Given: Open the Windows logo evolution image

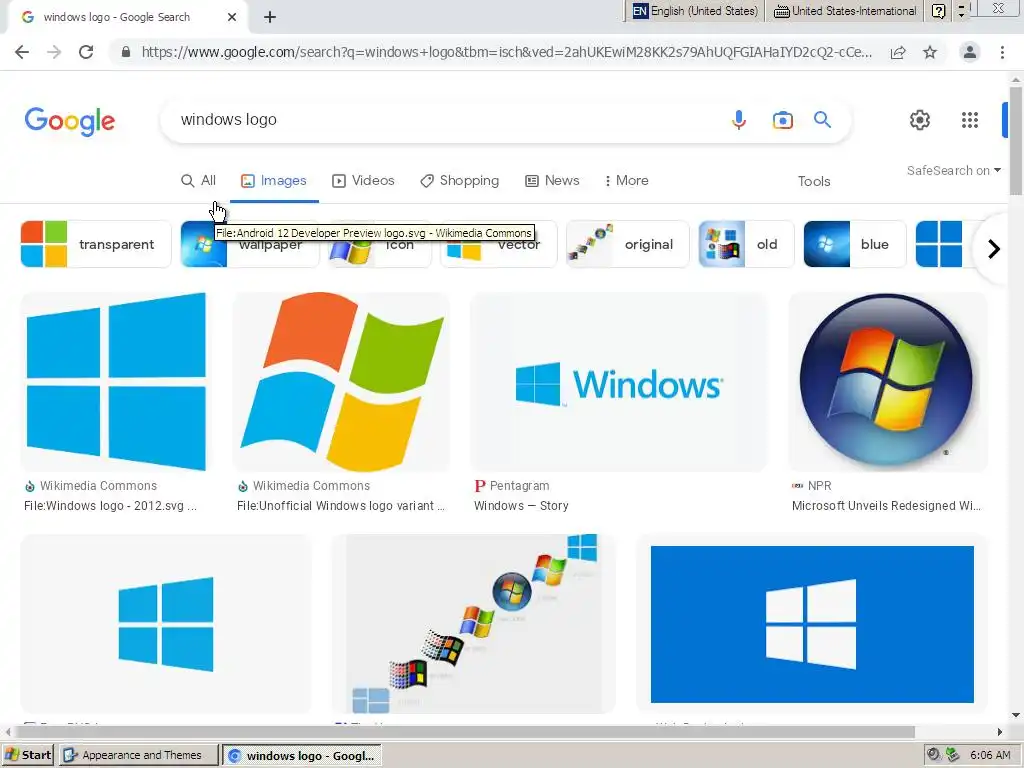Looking at the screenshot, I should point(473,624).
